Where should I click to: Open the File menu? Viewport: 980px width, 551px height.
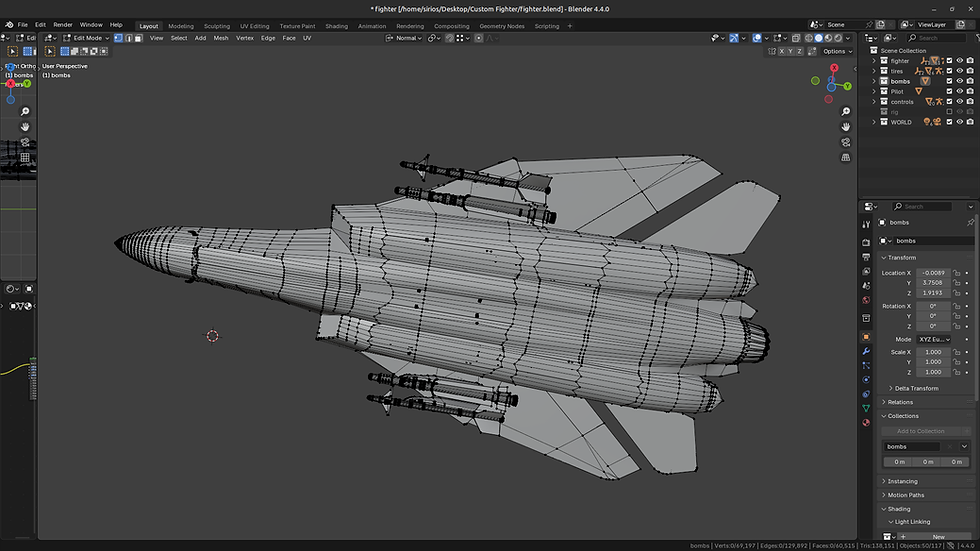(22, 25)
